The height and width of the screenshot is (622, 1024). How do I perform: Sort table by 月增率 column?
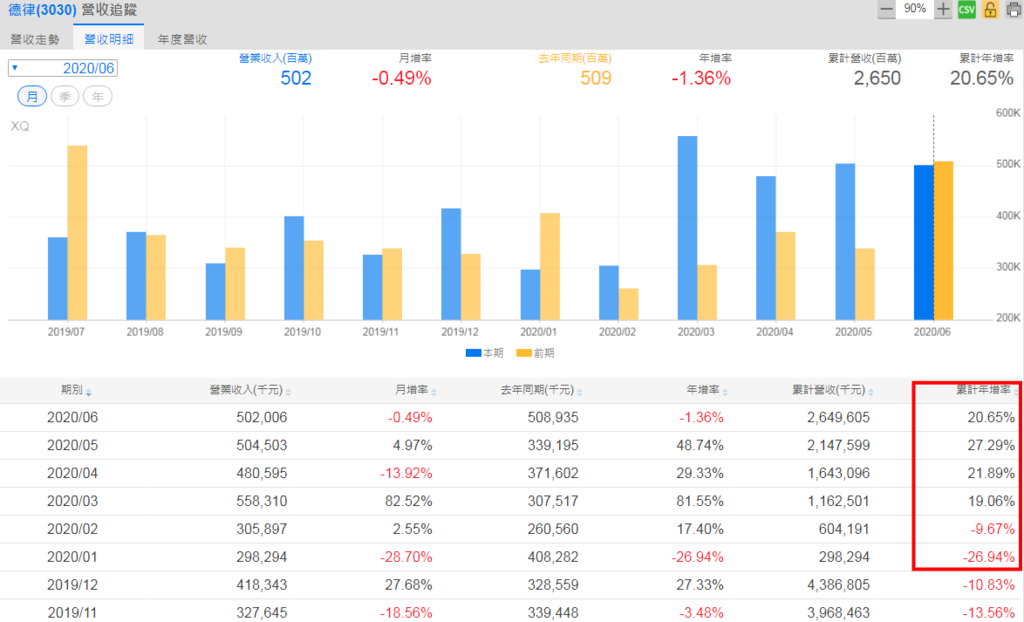point(416,390)
